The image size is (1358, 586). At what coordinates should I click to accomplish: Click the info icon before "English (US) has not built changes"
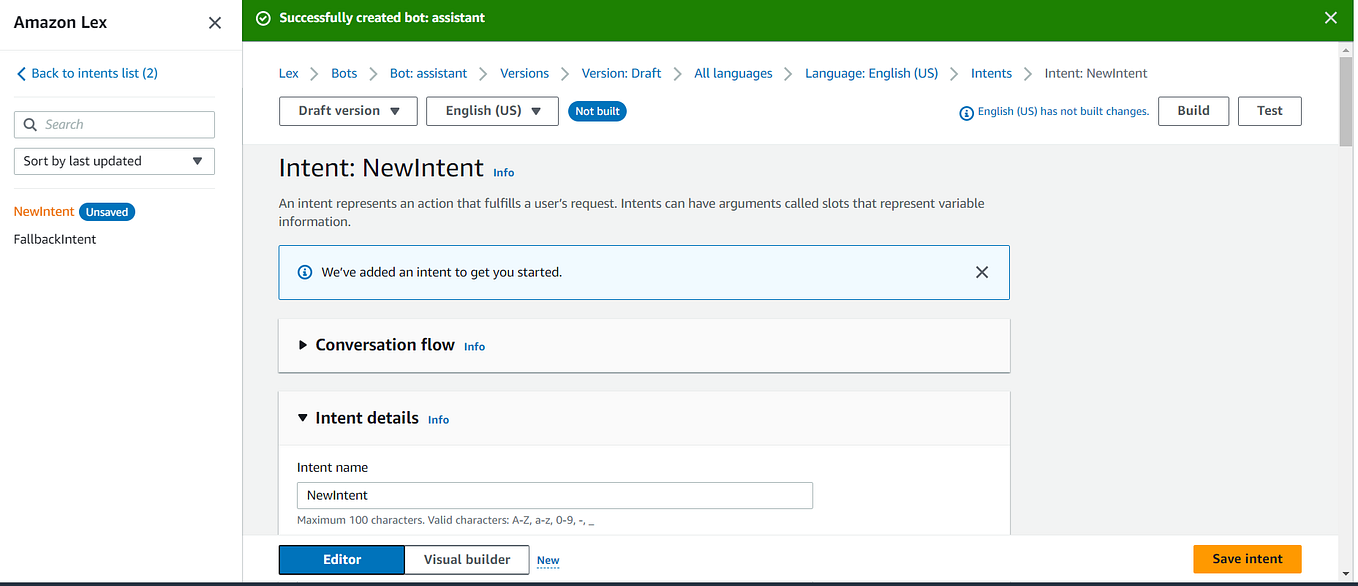(x=966, y=112)
